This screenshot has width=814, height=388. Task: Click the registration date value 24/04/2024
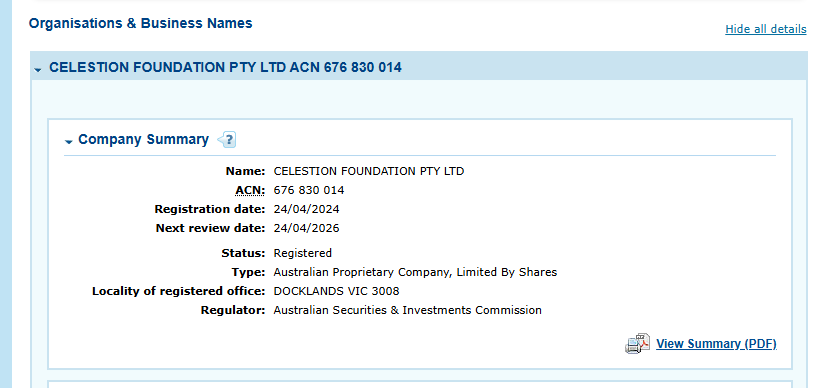tap(306, 209)
